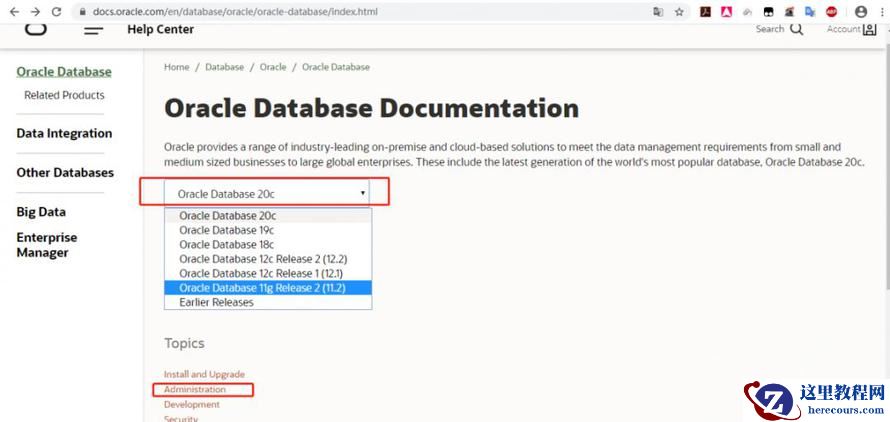Open the Oracle breadcrumb link
890x422 pixels.
click(273, 67)
